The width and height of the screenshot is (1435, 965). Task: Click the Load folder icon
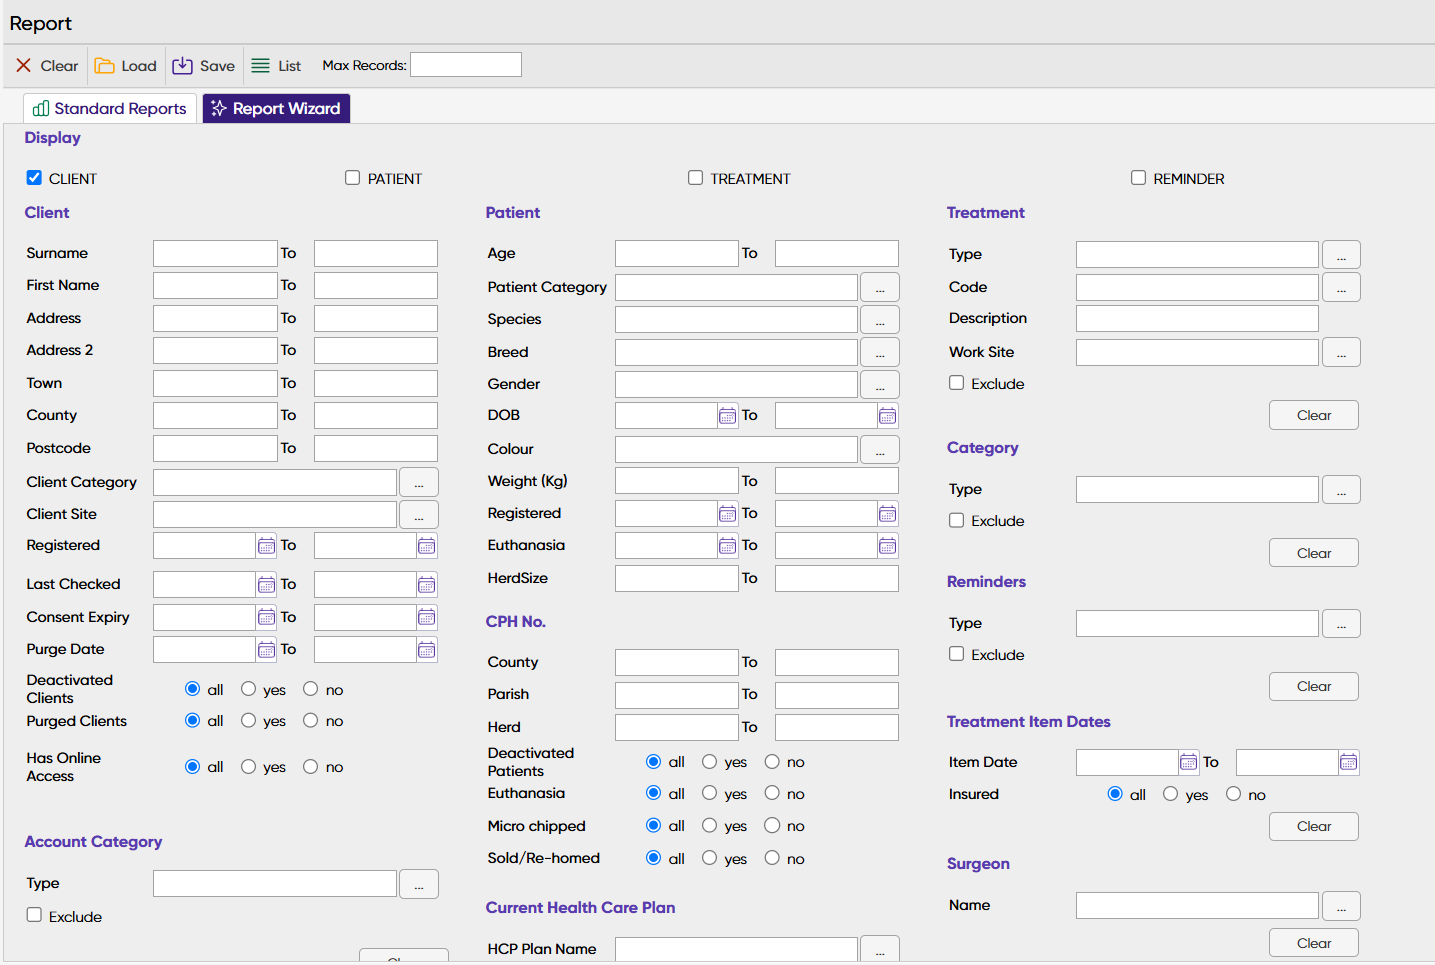click(104, 66)
